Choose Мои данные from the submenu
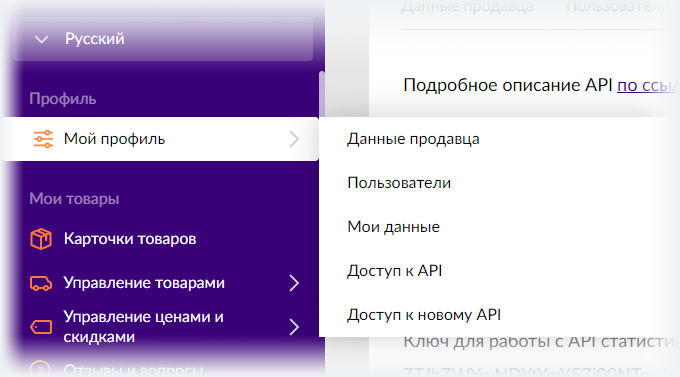 tap(393, 226)
